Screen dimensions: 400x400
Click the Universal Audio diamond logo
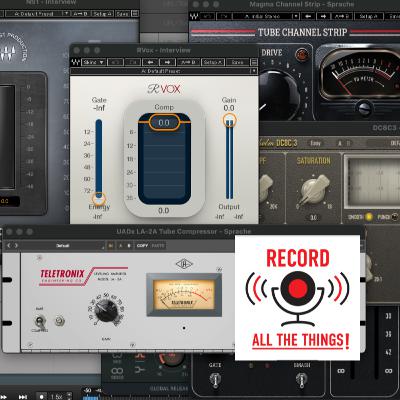click(184, 264)
